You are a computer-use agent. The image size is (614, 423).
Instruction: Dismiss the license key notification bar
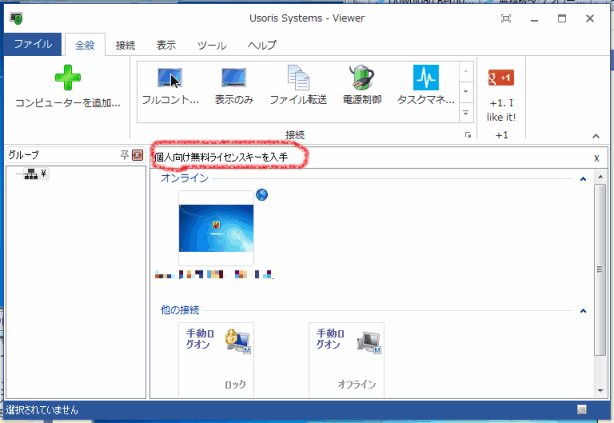click(x=597, y=158)
